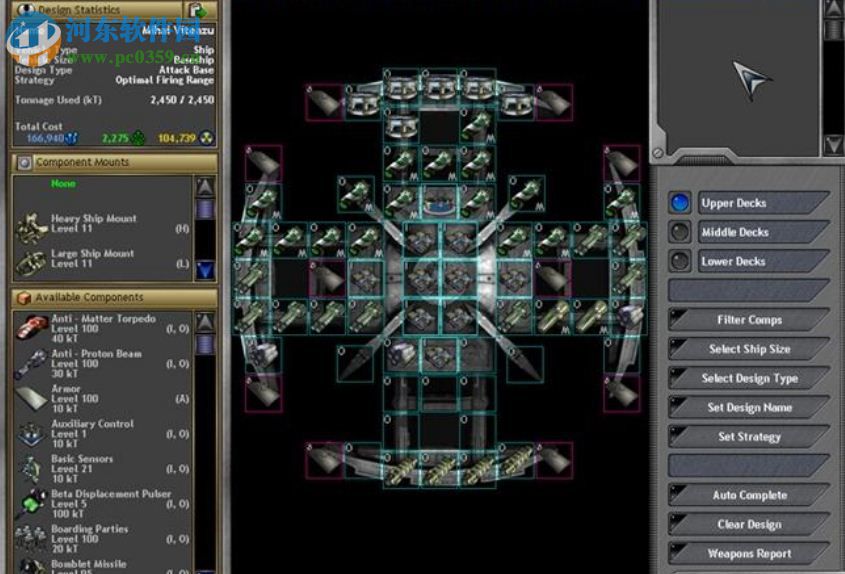The width and height of the screenshot is (845, 574).
Task: Click the Available Components header box icon
Action: click(24, 298)
